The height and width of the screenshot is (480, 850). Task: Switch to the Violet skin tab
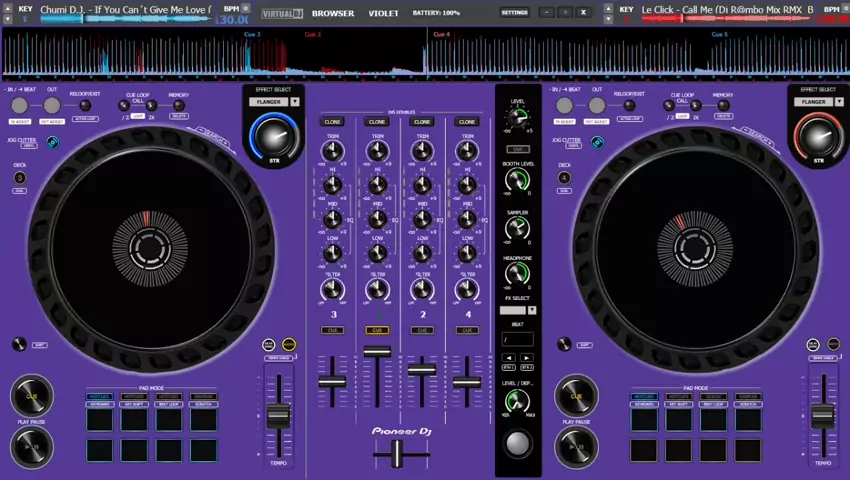point(384,13)
